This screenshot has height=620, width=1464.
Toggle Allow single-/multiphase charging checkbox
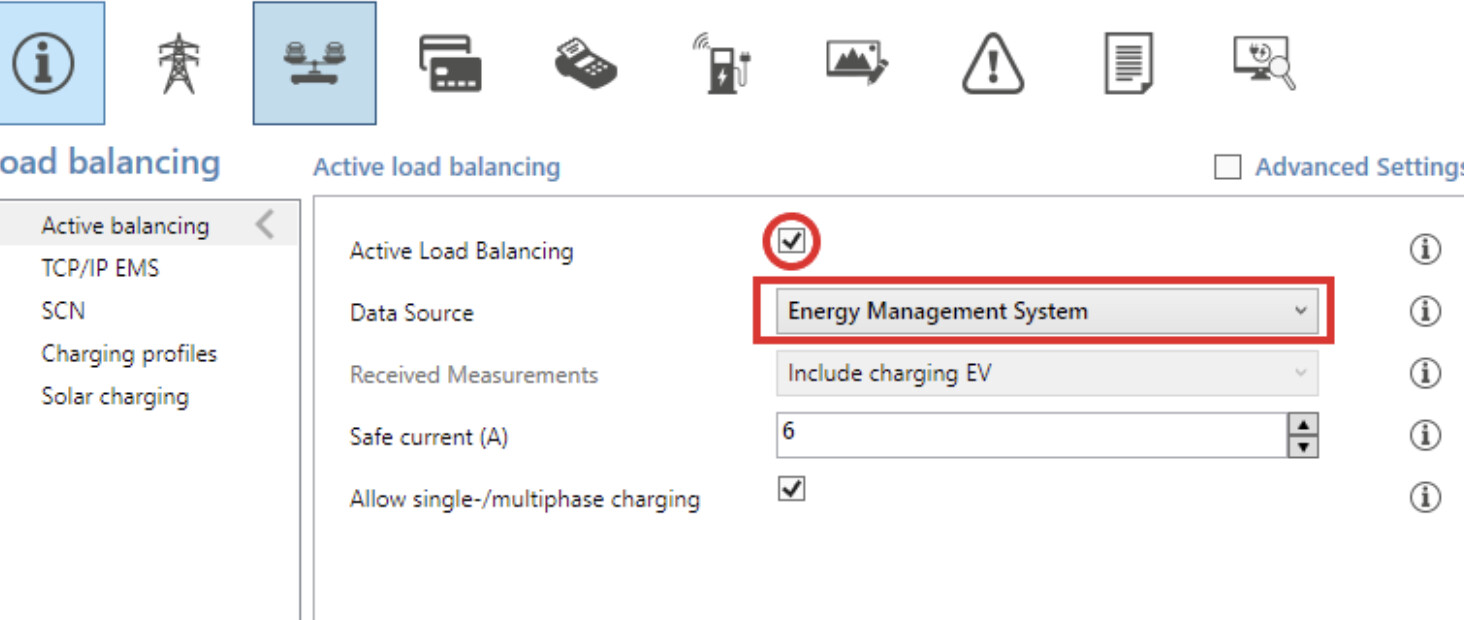click(x=792, y=489)
